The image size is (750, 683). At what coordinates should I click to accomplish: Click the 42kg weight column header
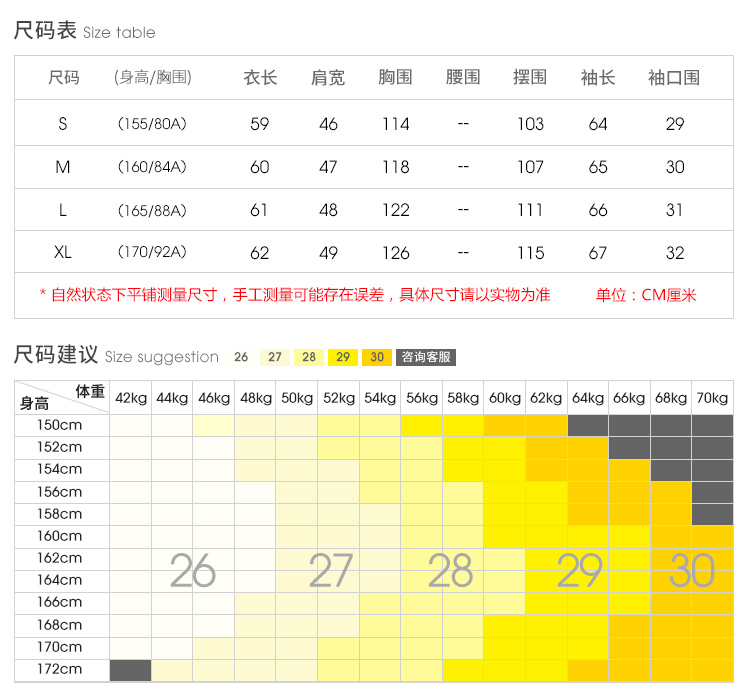[x=130, y=398]
